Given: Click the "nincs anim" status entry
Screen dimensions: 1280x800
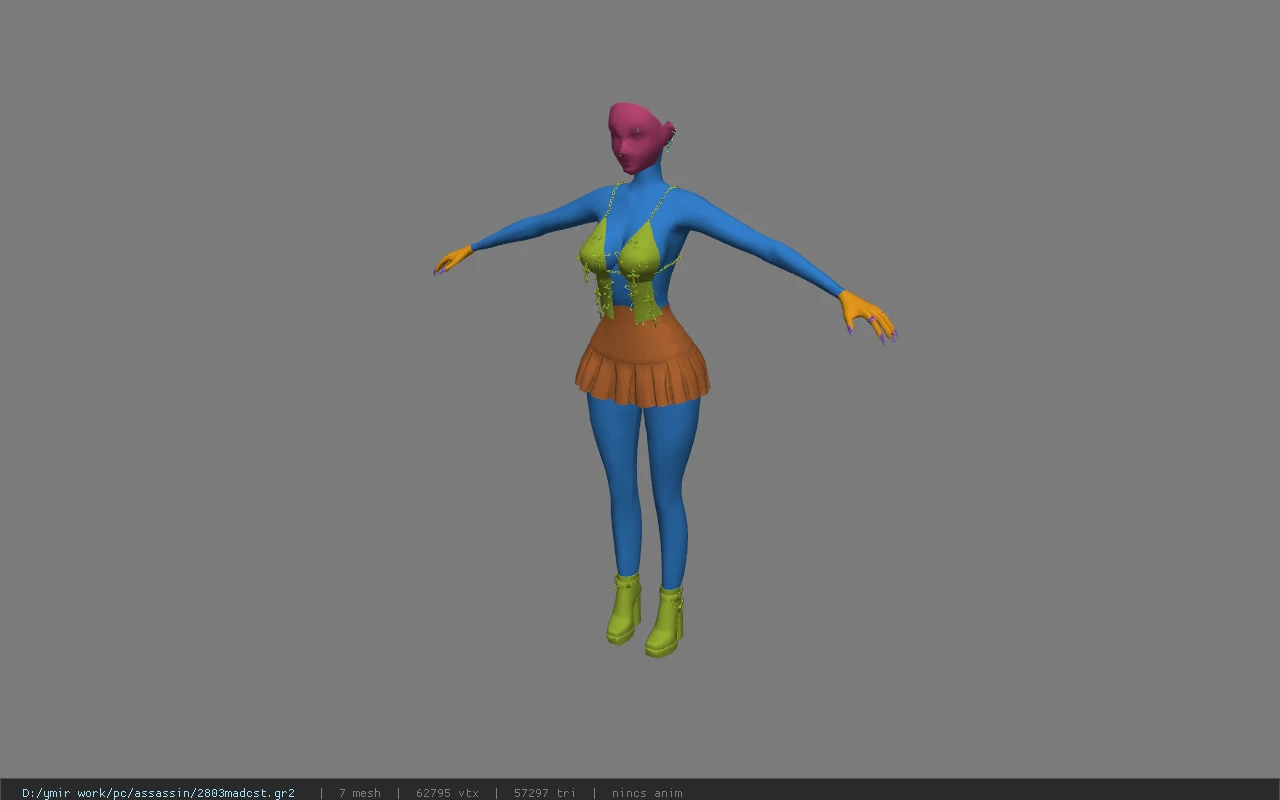Looking at the screenshot, I should (x=647, y=793).
